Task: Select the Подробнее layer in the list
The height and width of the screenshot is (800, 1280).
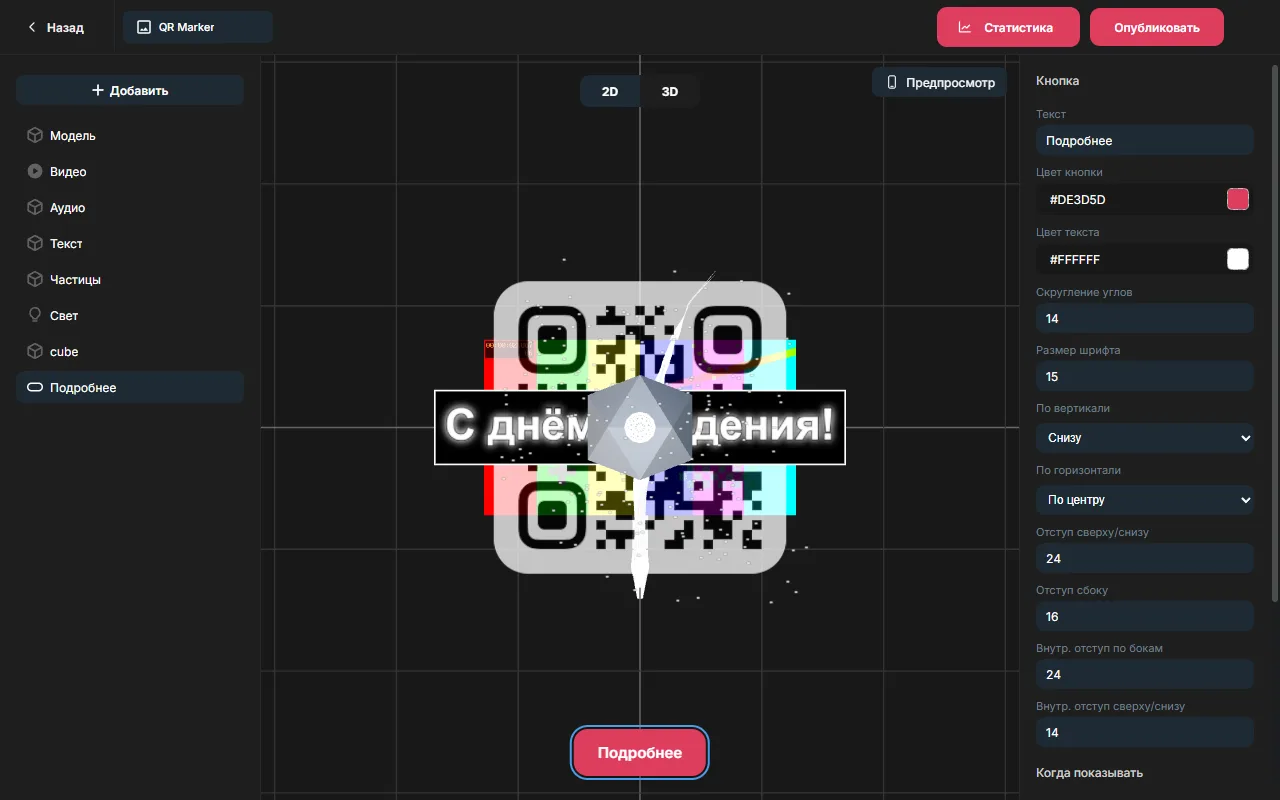Action: [130, 387]
